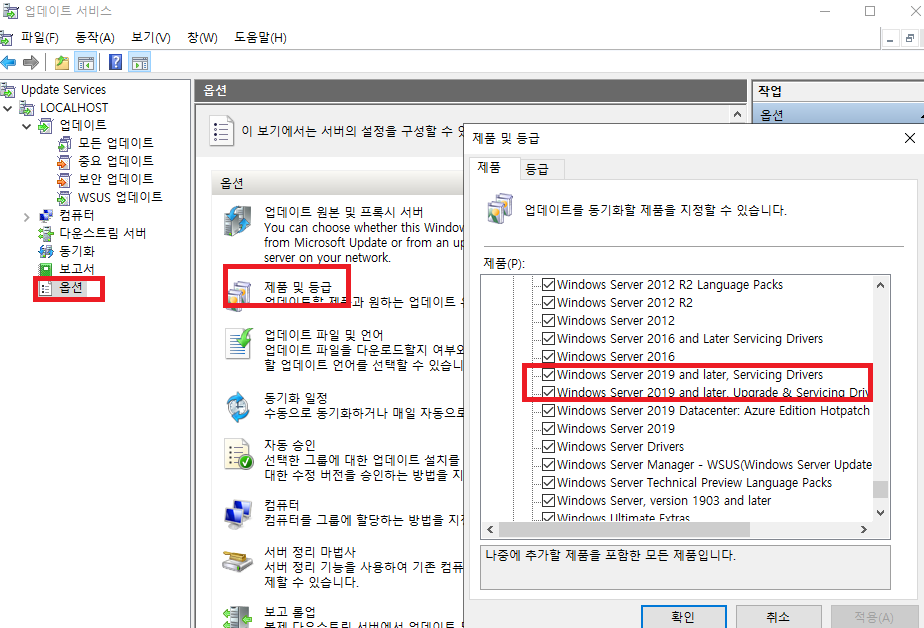Click the product list scroll up arrow
Image resolution: width=924 pixels, height=628 pixels.
coord(880,285)
